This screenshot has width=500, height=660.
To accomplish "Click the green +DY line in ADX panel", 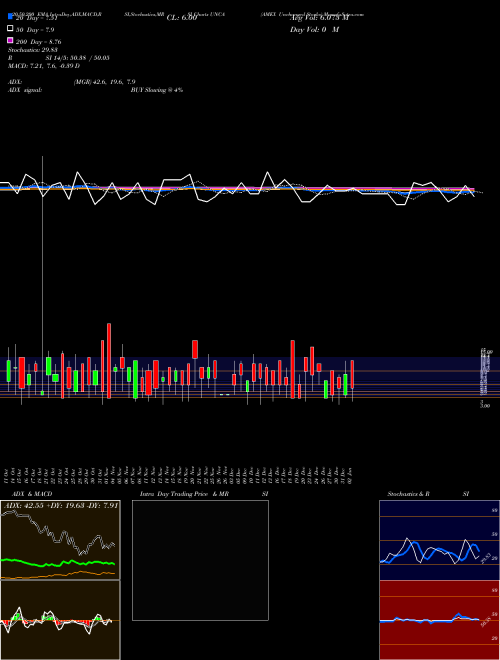I will [58, 562].
